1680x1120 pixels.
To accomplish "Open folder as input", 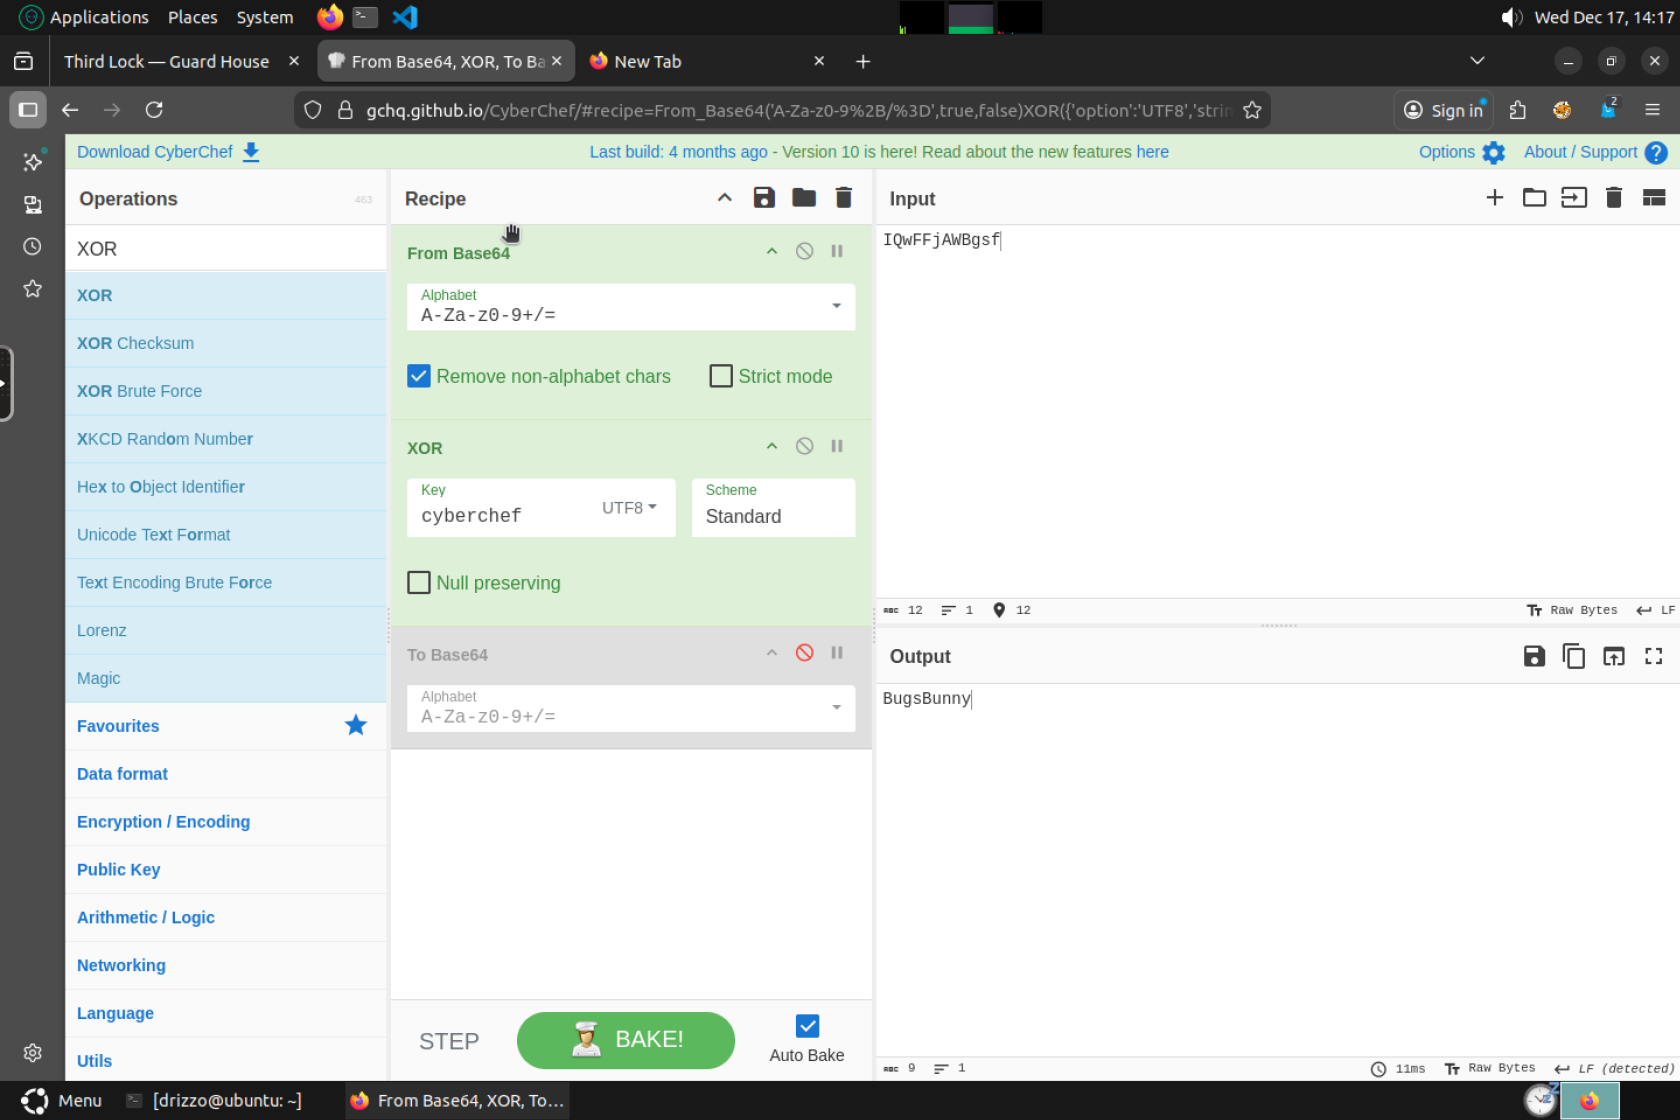I will pos(1534,198).
